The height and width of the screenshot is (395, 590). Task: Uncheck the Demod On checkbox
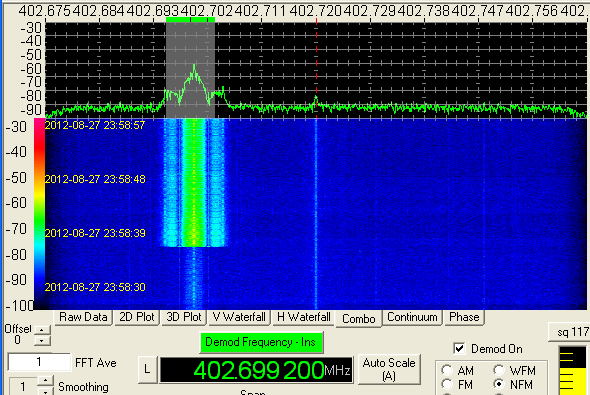click(459, 349)
